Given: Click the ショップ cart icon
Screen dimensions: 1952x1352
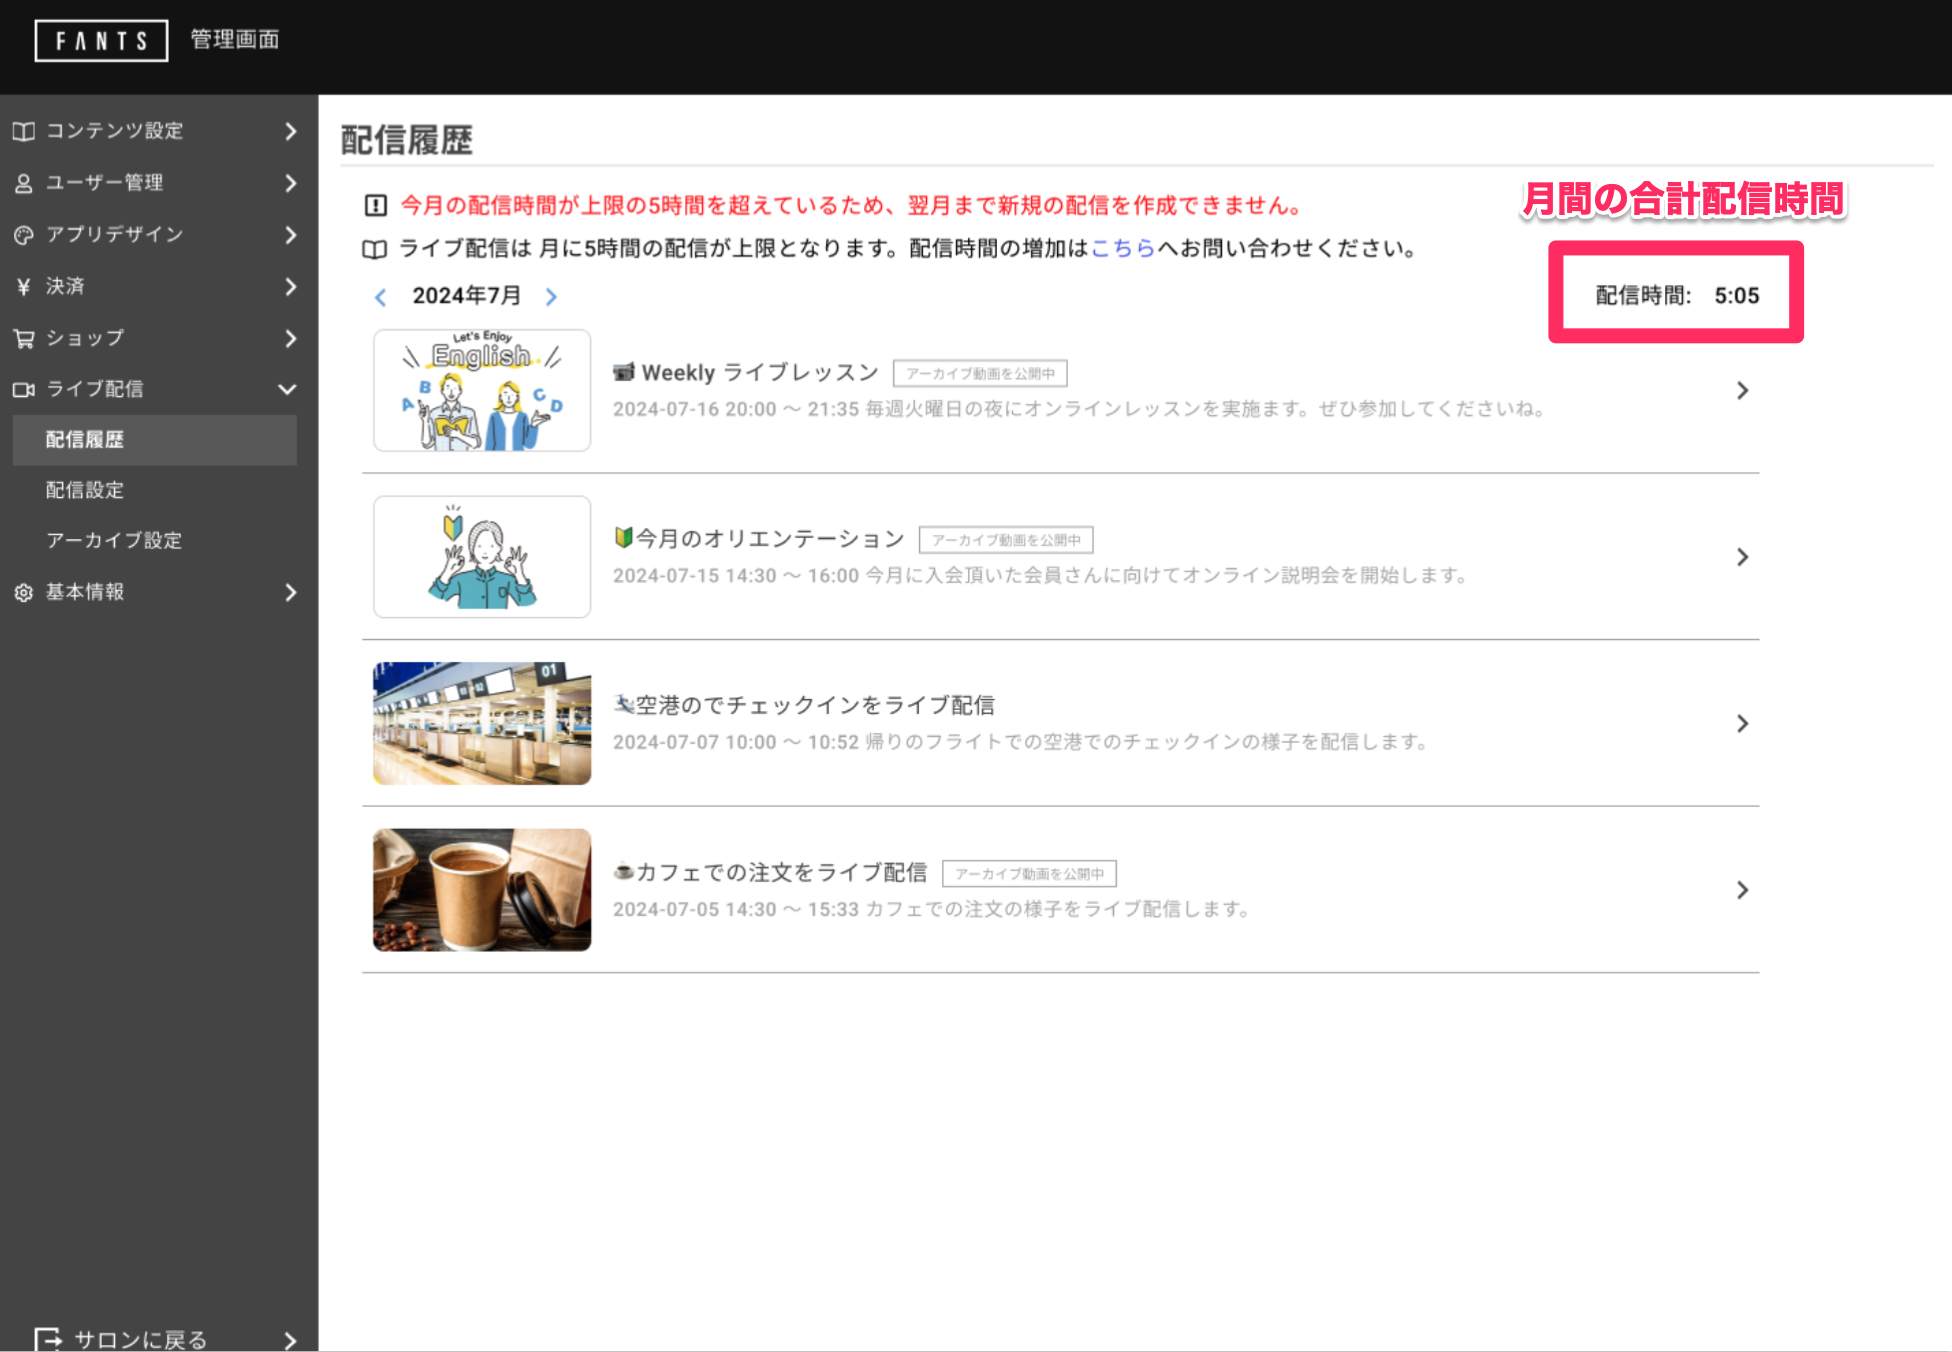Looking at the screenshot, I should click(x=24, y=339).
